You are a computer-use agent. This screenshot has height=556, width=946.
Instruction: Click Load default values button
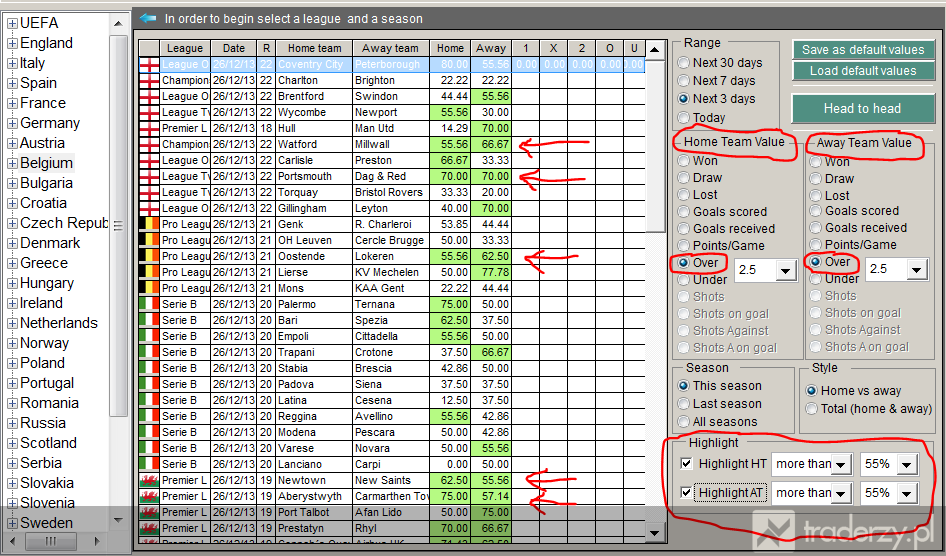pyautogui.click(x=863, y=71)
